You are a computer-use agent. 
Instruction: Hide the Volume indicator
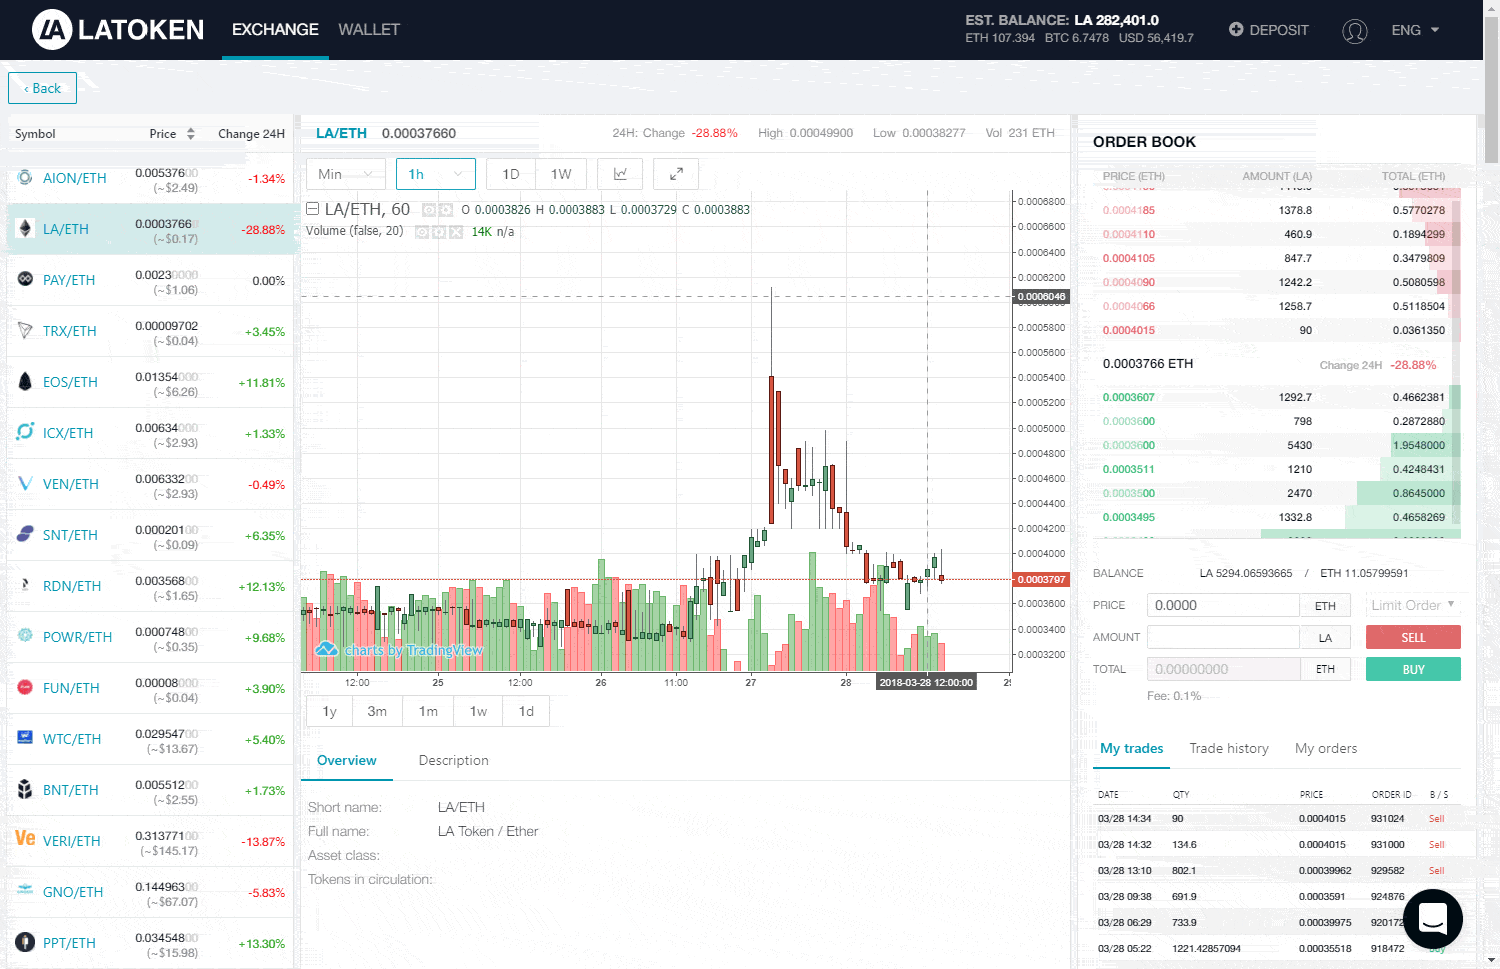click(x=422, y=232)
